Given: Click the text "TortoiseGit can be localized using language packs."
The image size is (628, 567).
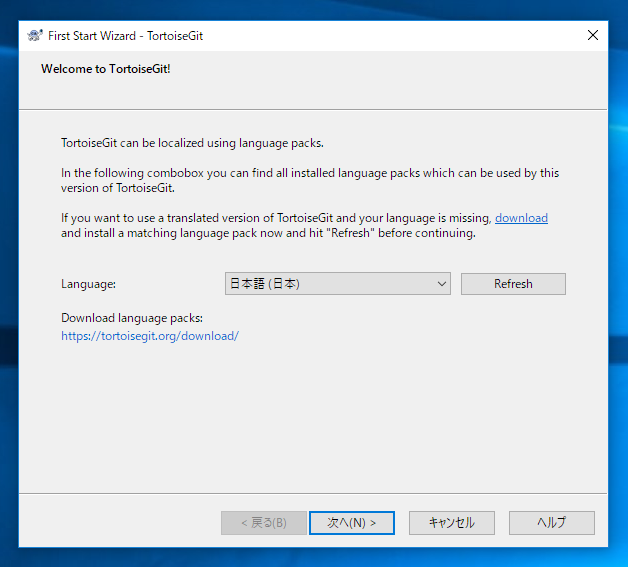Looking at the screenshot, I should click(x=192, y=143).
